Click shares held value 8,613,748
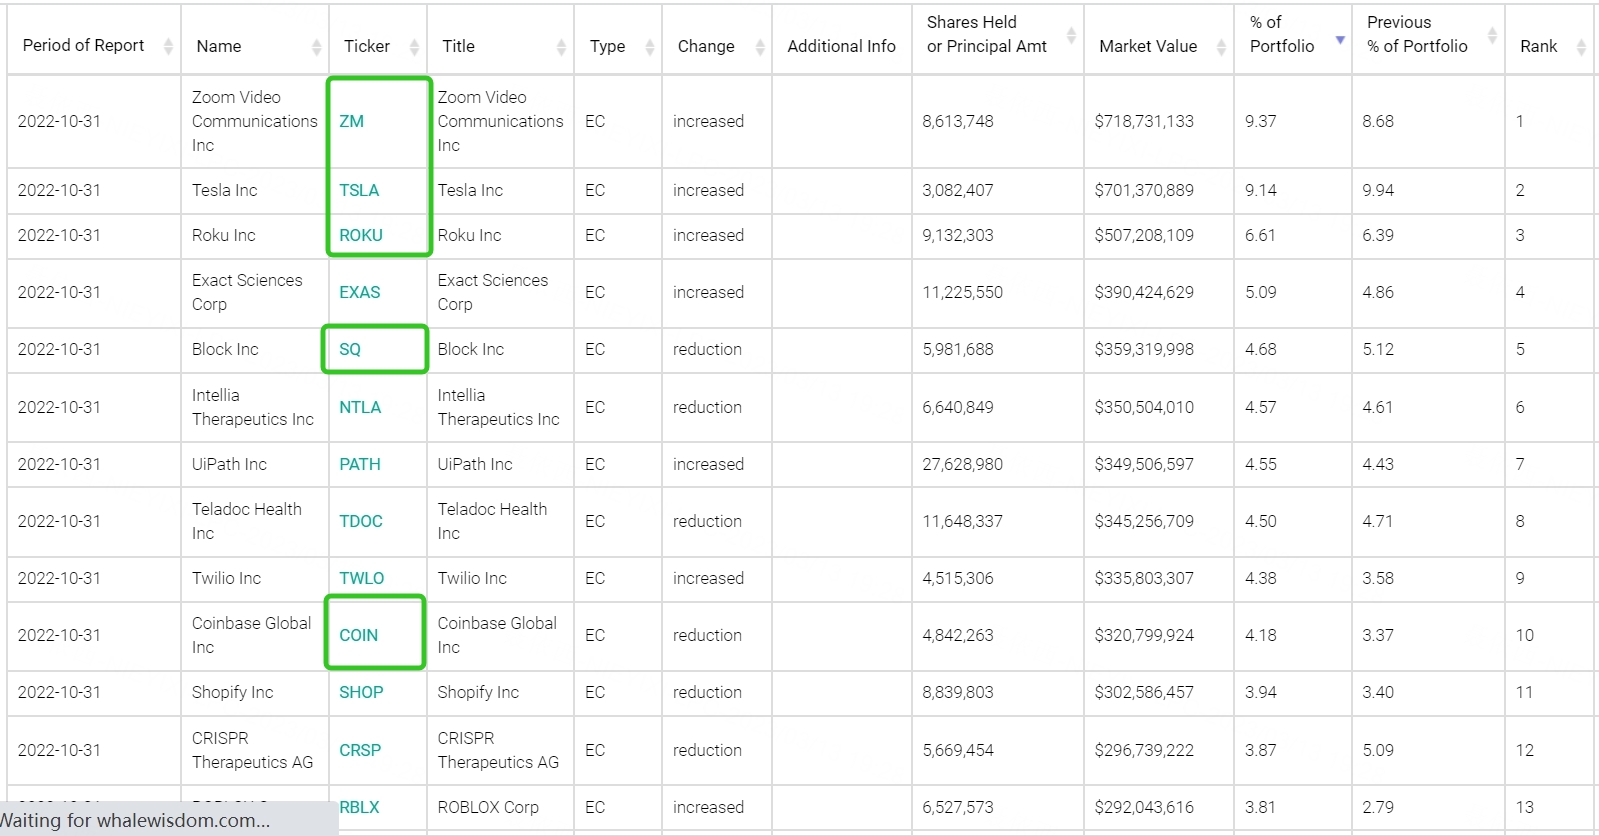Screen dimensions: 1599x836 [958, 121]
